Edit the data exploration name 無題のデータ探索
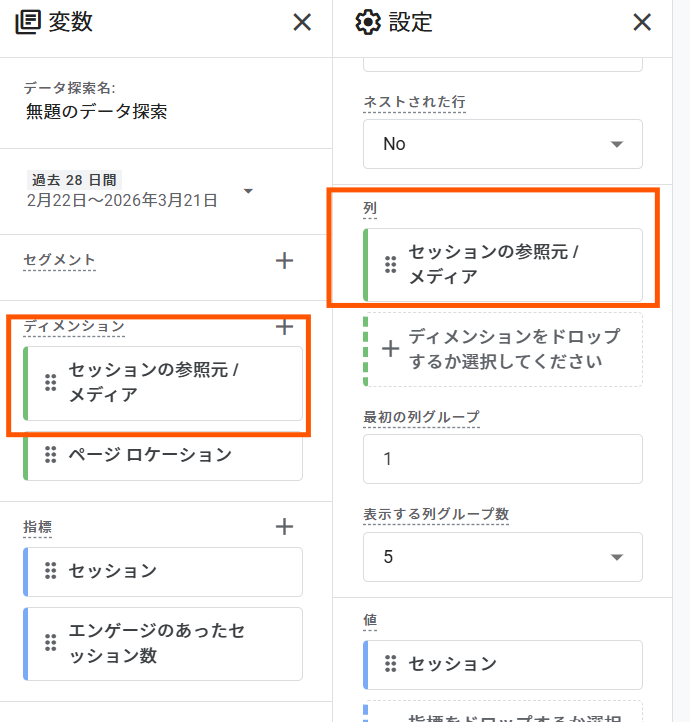 click(x=96, y=112)
